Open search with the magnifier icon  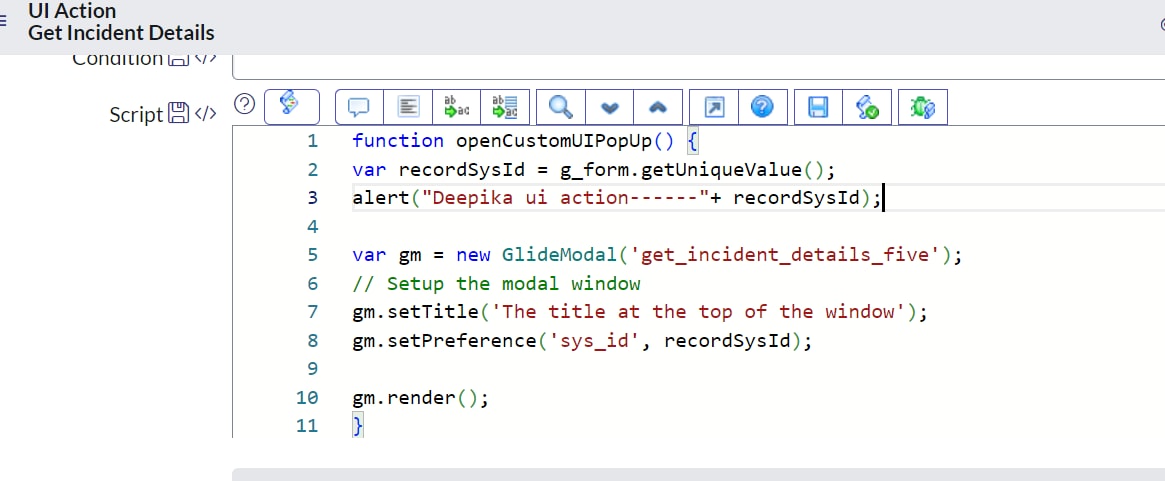tap(560, 107)
